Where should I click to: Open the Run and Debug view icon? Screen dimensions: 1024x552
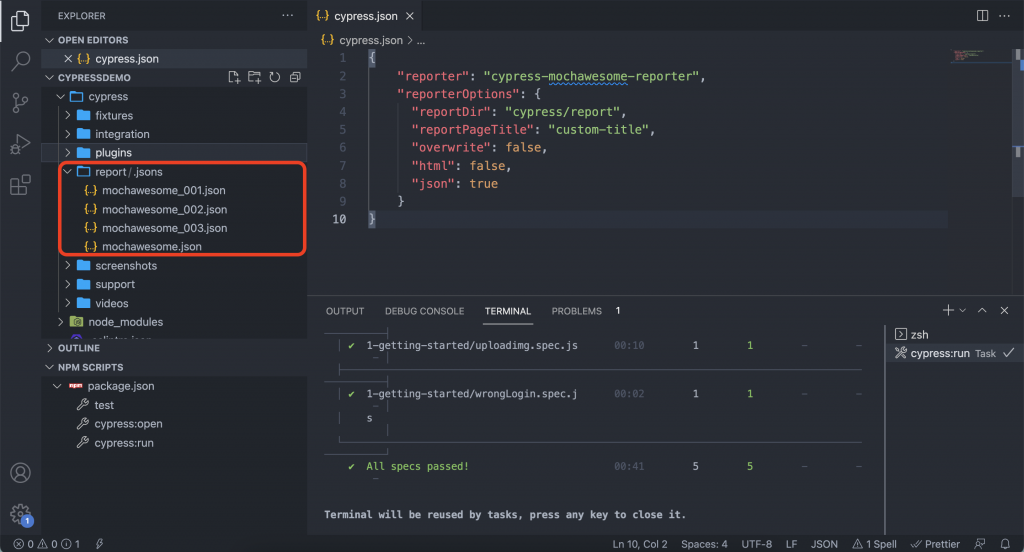click(x=20, y=144)
